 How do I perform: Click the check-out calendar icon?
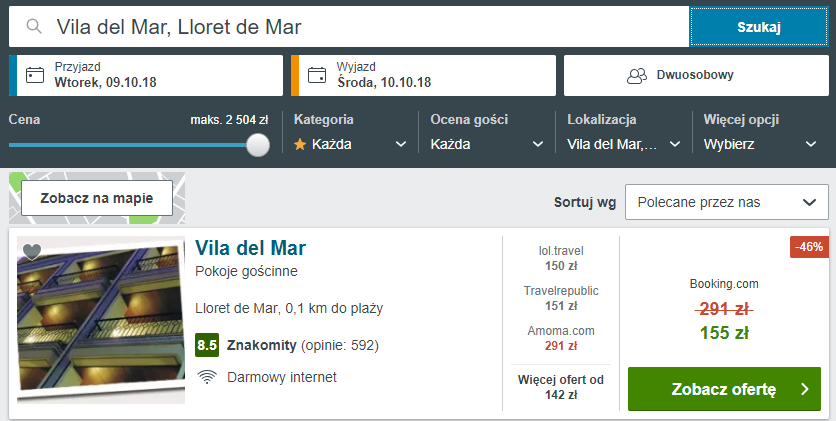pos(318,75)
